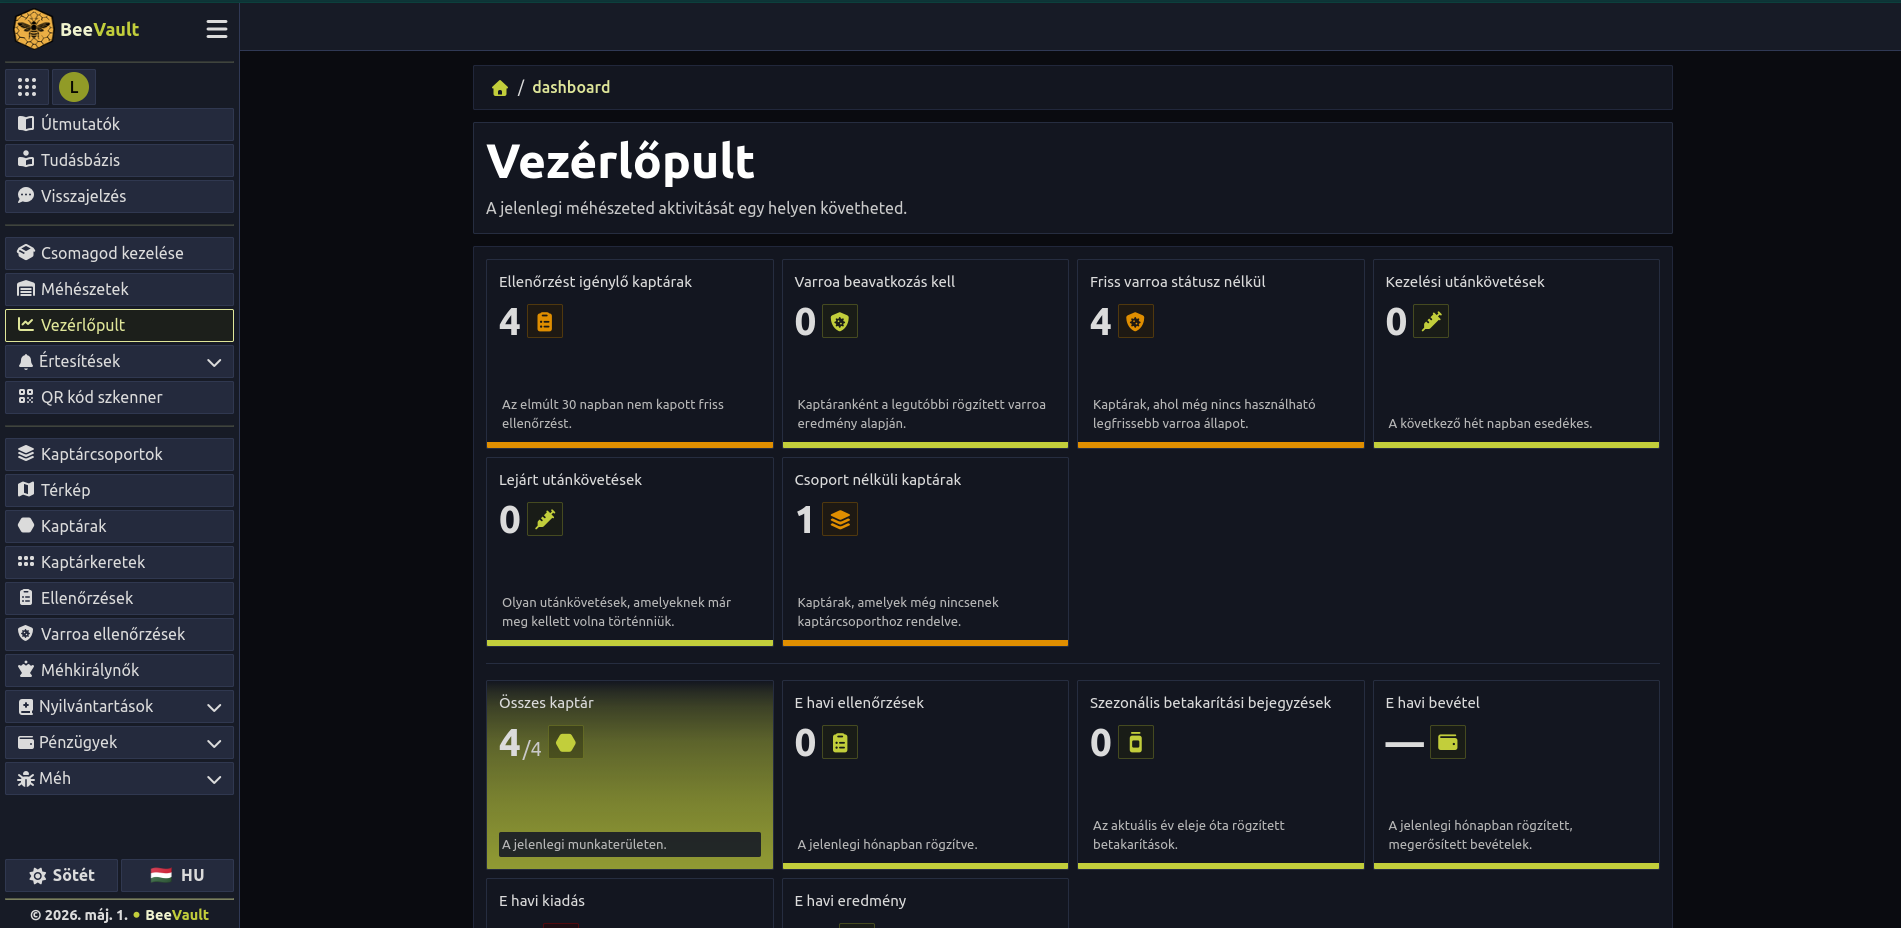Switch language with the HU button
Screen dimensions: 1901x928
click(177, 875)
